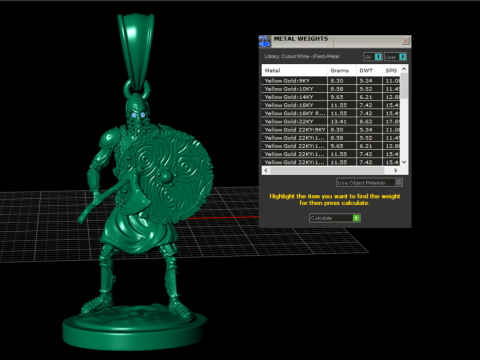
Task: Select the Yellow Gold:9KY row
Action: coord(331,81)
